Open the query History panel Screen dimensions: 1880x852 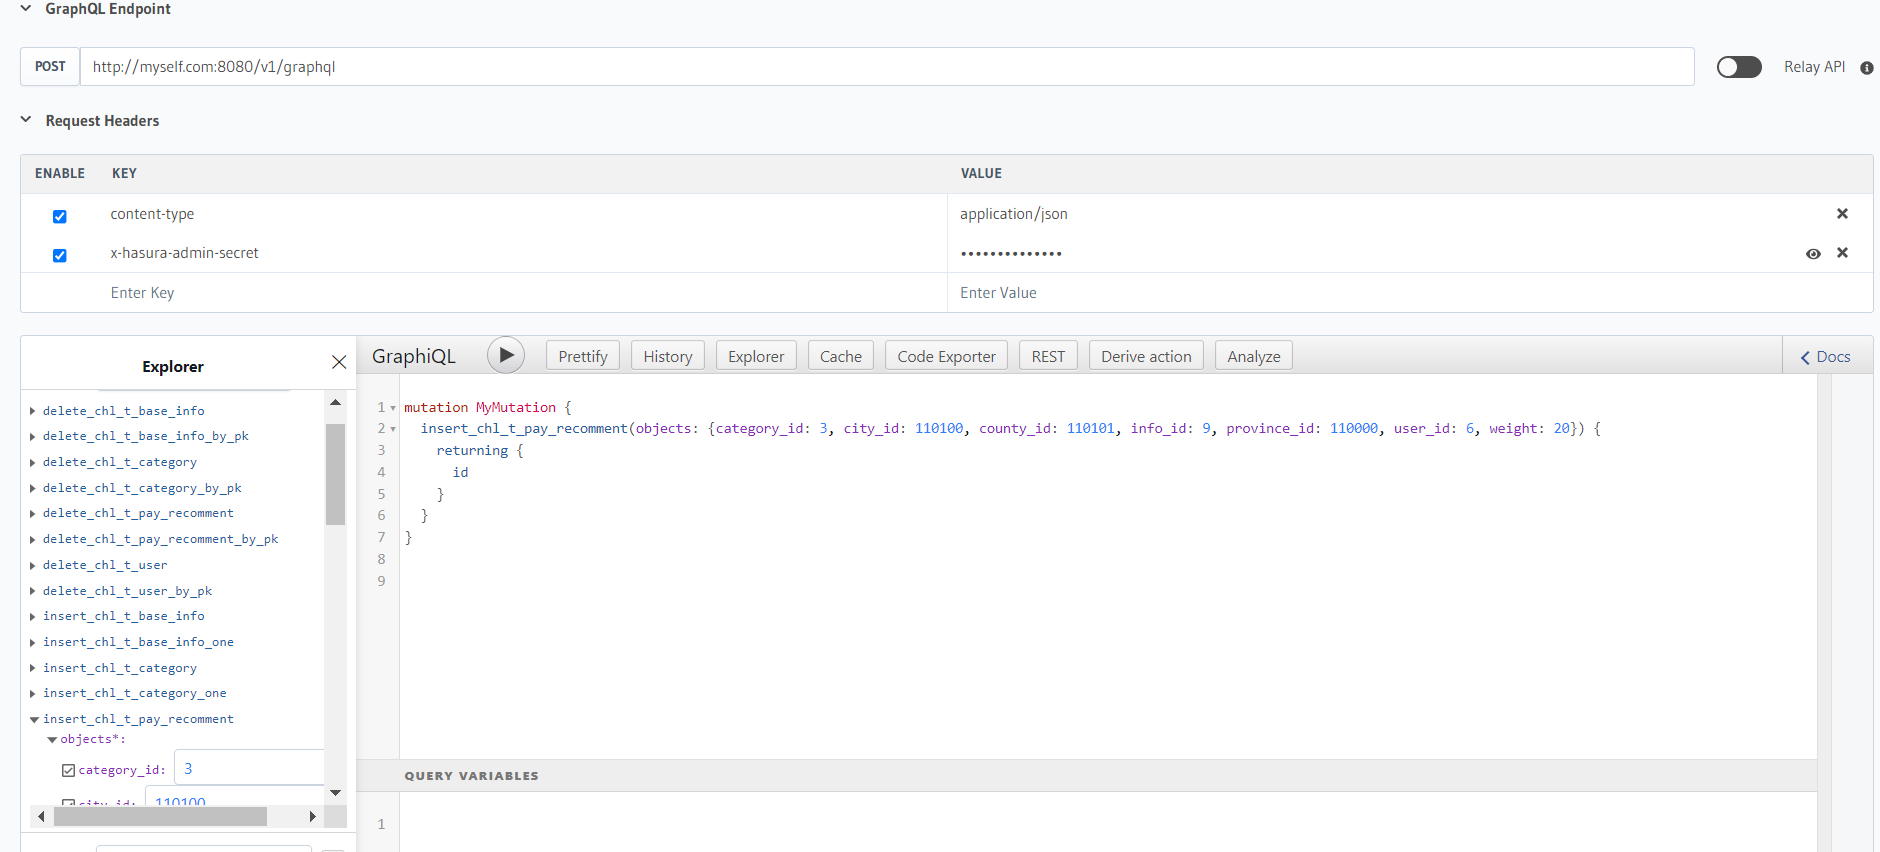pyautogui.click(x=668, y=356)
